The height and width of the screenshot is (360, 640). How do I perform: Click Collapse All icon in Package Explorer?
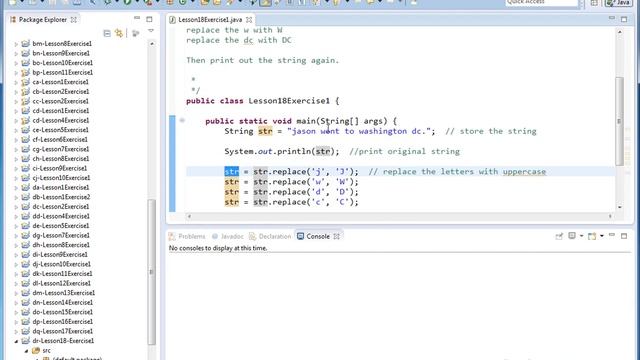point(107,33)
